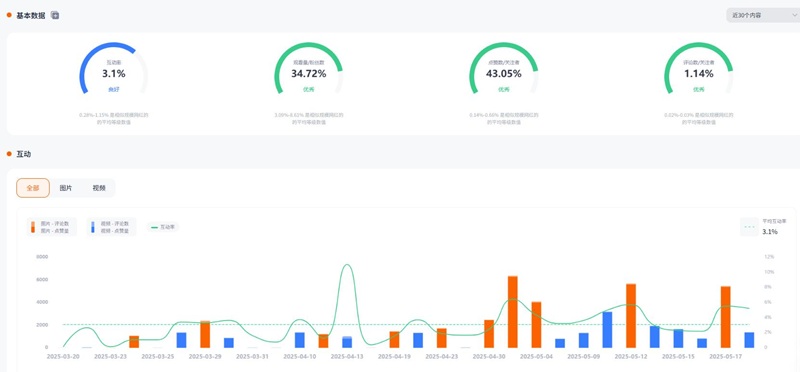Switch to the 视频 tab

point(99,188)
